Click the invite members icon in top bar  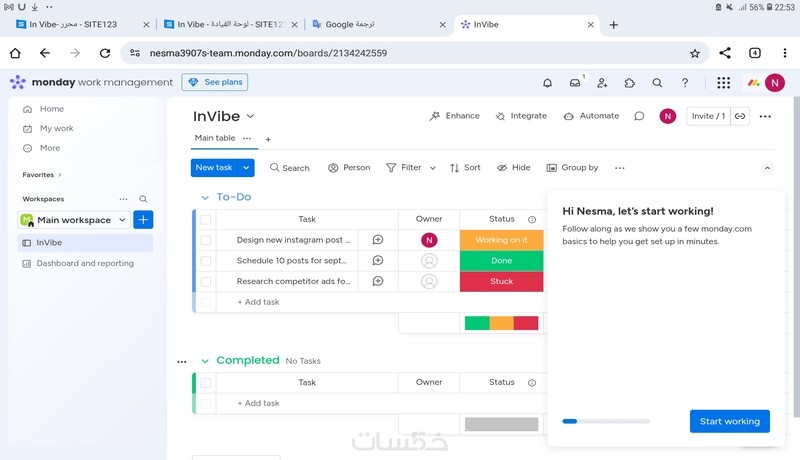click(602, 83)
